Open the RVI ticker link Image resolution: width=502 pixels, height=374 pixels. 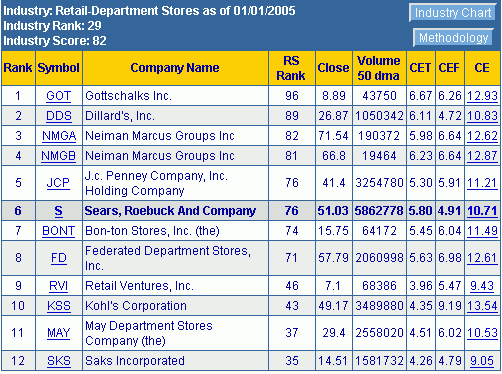pyautogui.click(x=58, y=286)
